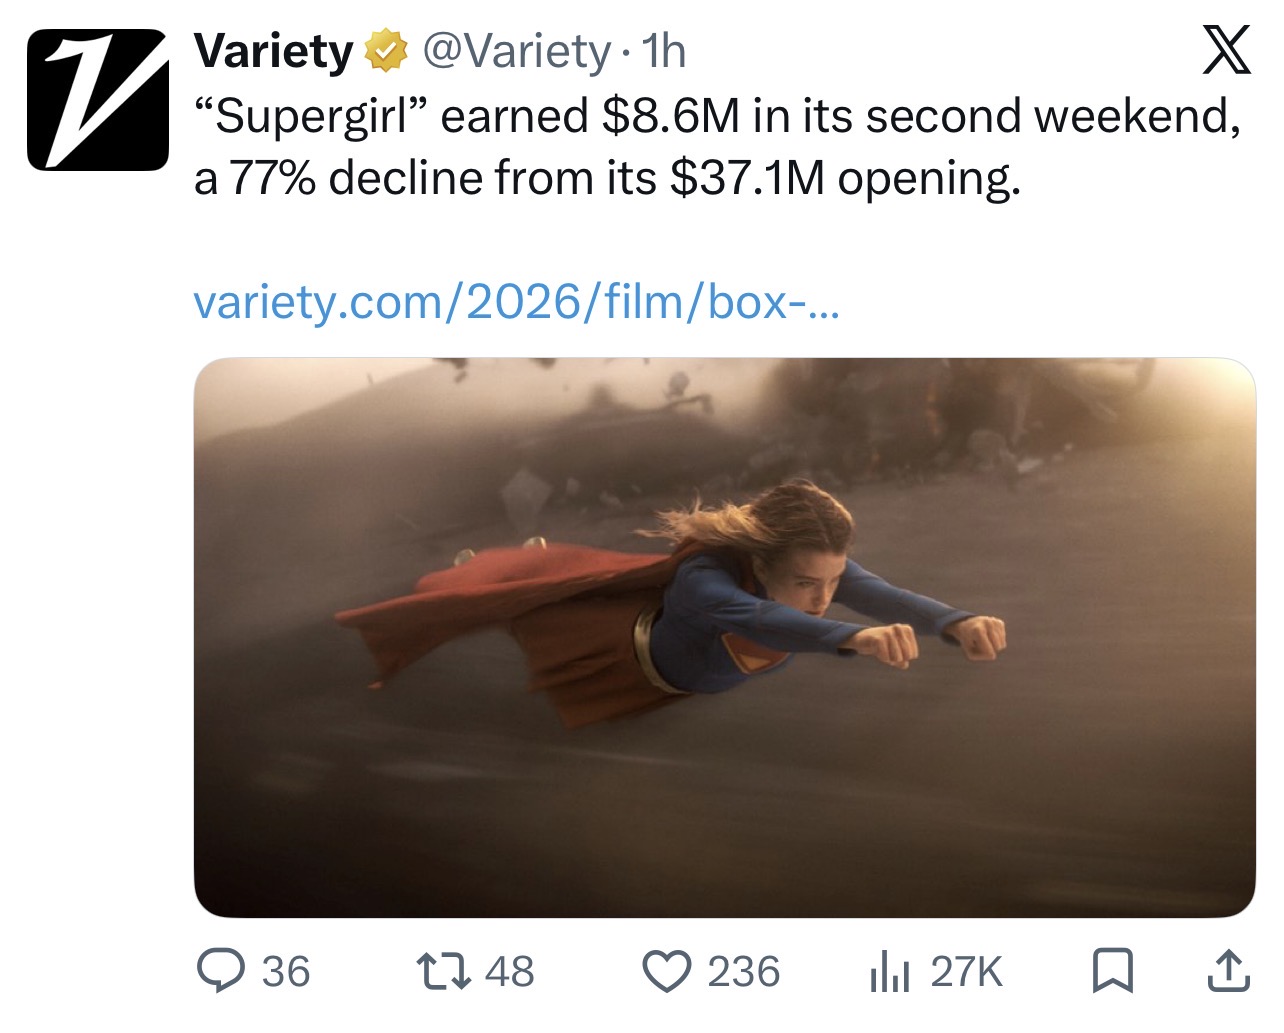Click the 236 likes count
This screenshot has height=1033, width=1284.
coord(744,972)
